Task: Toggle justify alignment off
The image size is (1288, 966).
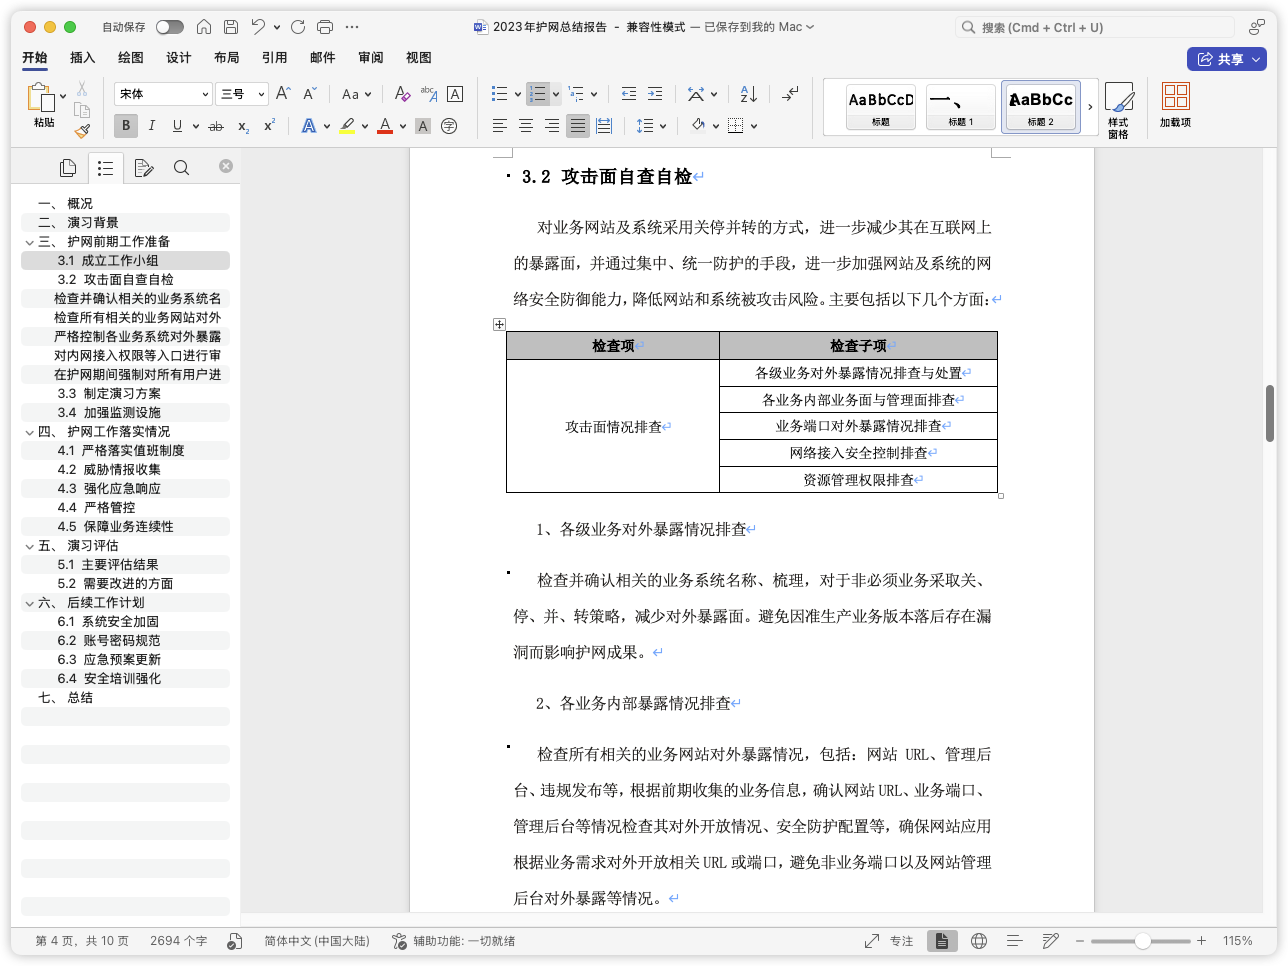Action: tap(577, 125)
